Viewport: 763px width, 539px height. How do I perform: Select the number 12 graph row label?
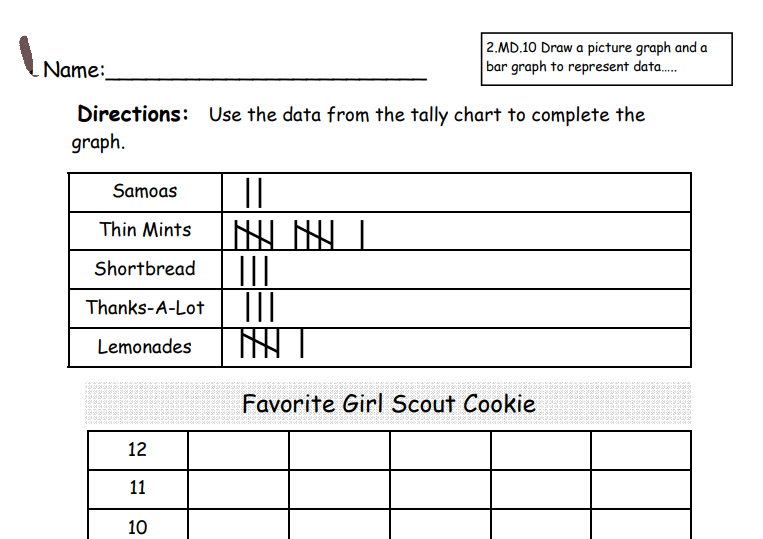pyautogui.click(x=137, y=450)
